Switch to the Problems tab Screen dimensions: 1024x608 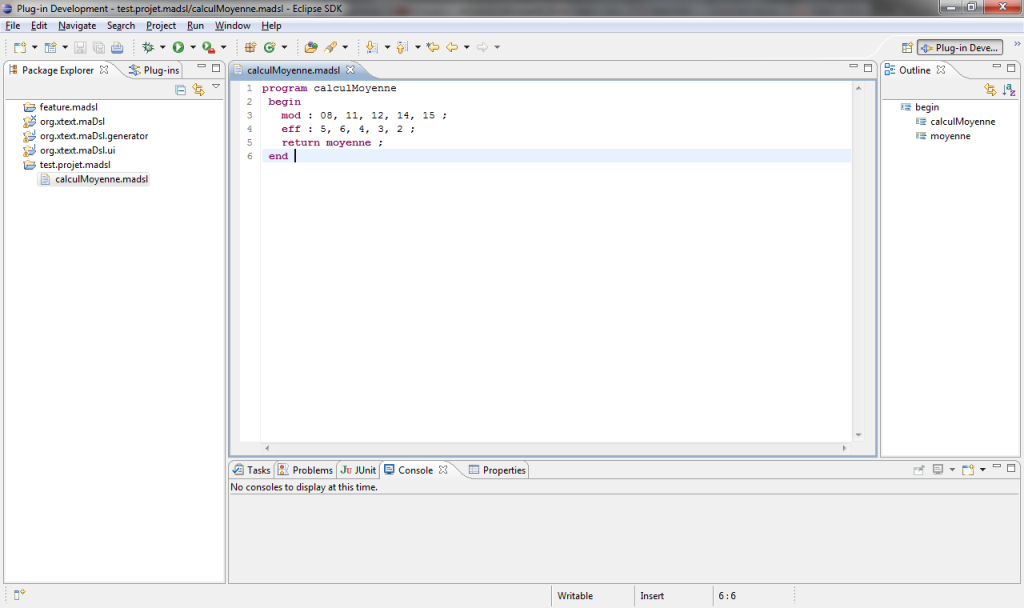pos(305,470)
